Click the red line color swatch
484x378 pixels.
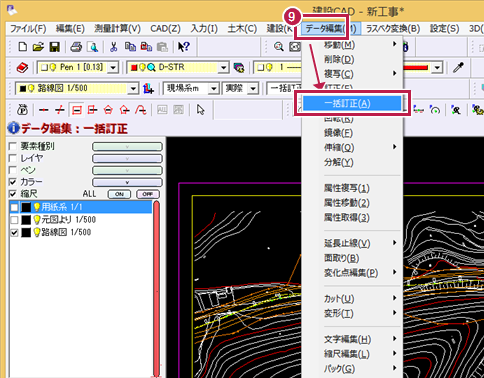(415, 68)
